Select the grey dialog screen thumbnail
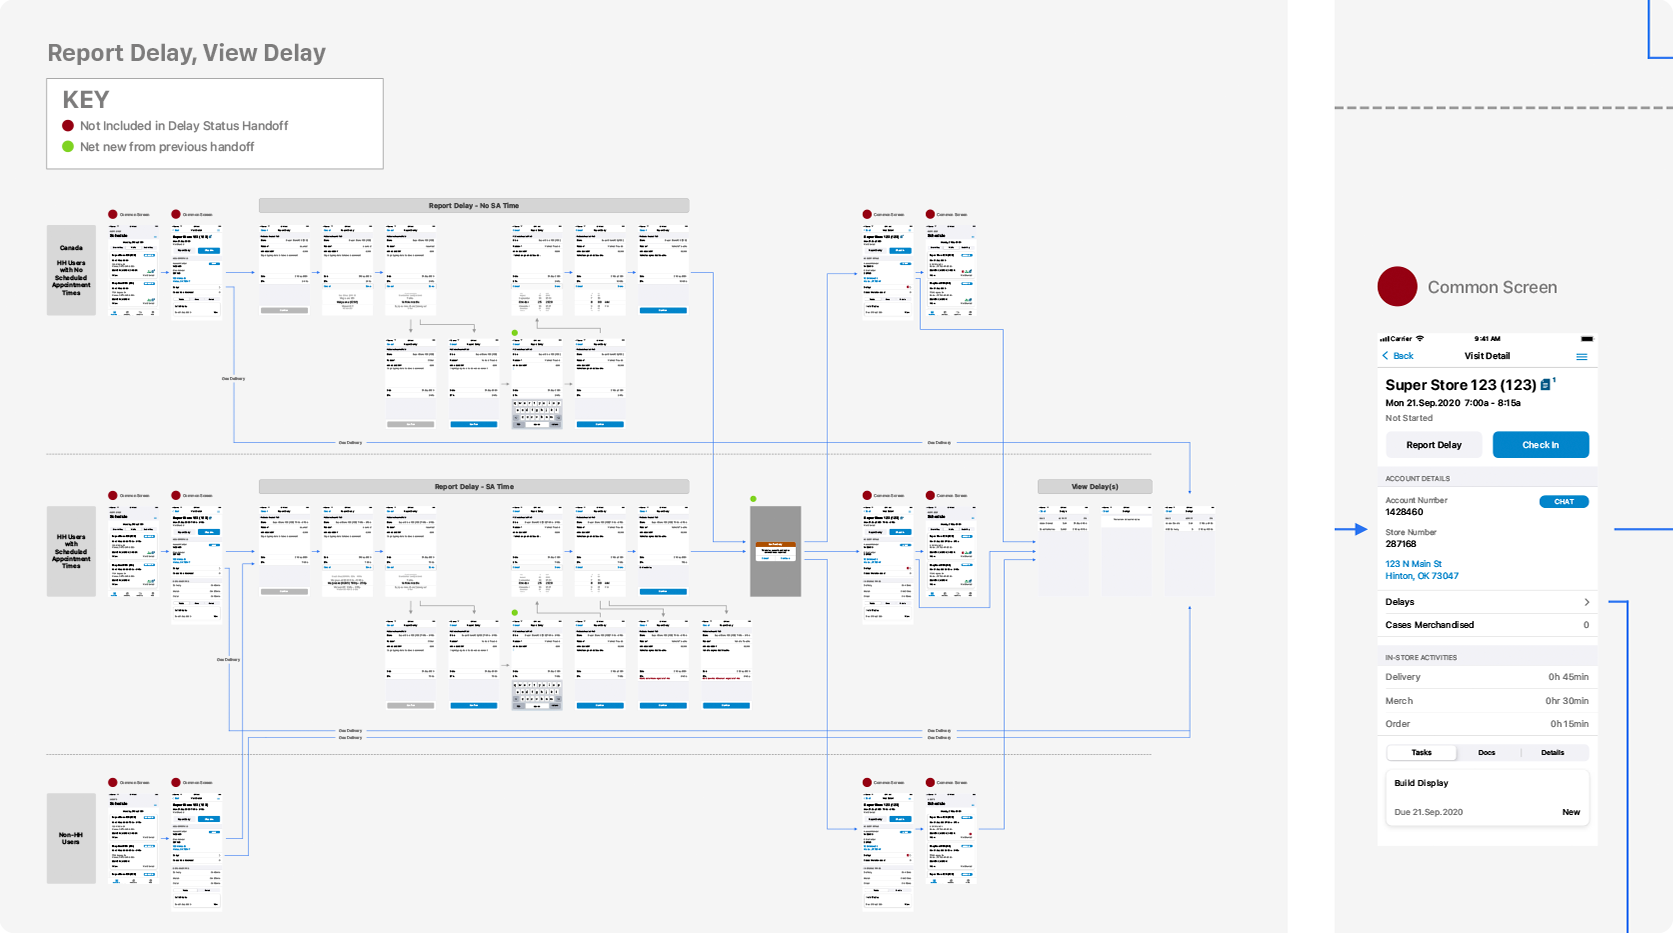The image size is (1673, 933). coord(776,551)
